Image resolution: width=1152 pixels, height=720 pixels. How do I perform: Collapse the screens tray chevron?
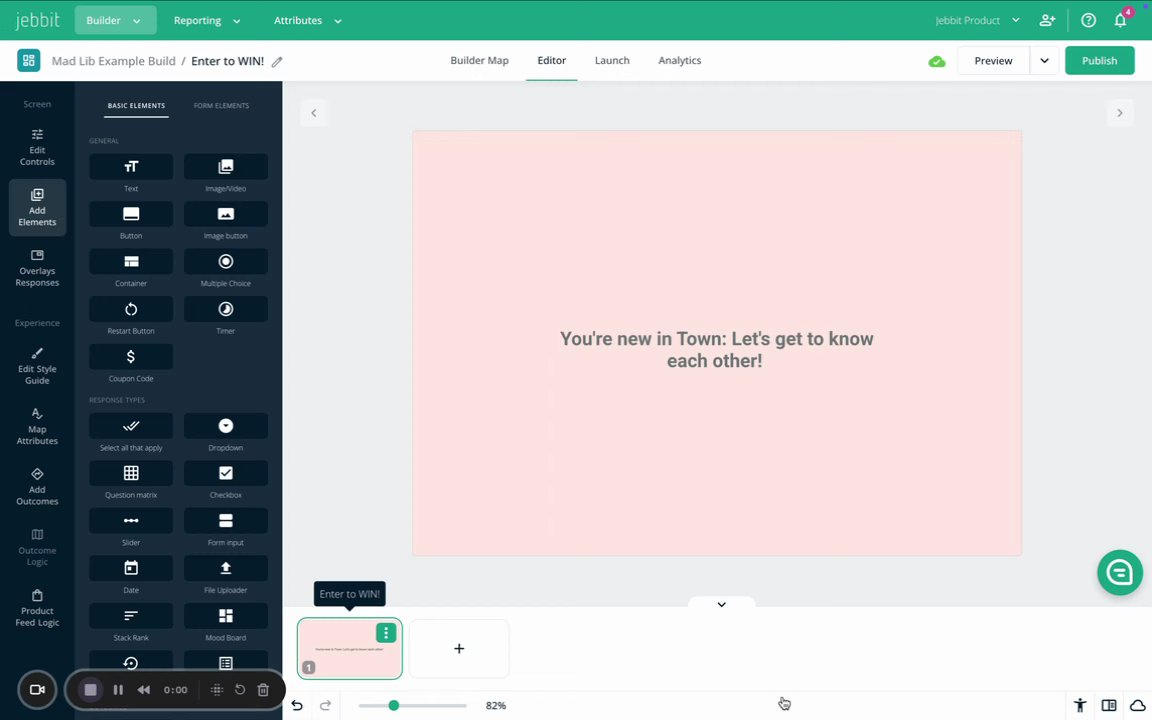(721, 604)
